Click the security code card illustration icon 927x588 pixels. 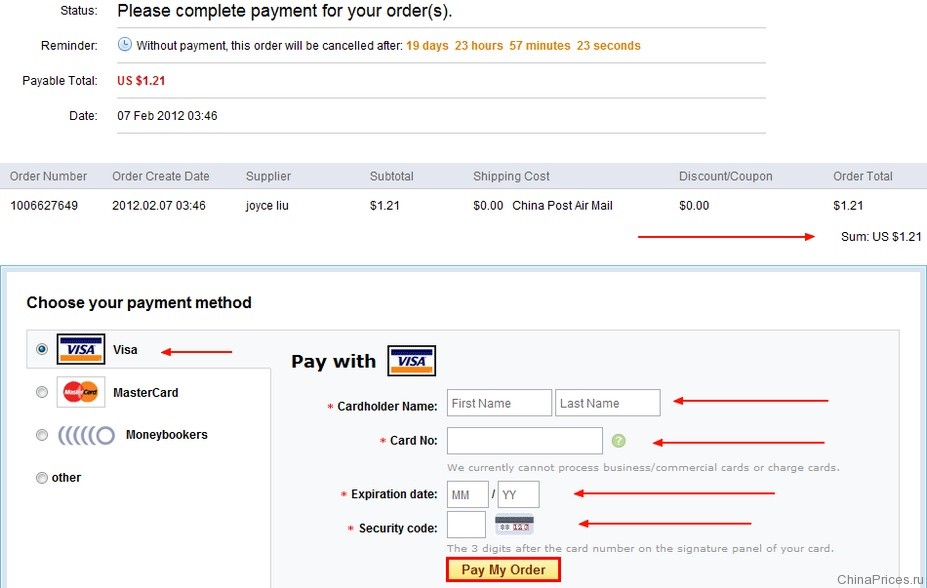tap(514, 524)
